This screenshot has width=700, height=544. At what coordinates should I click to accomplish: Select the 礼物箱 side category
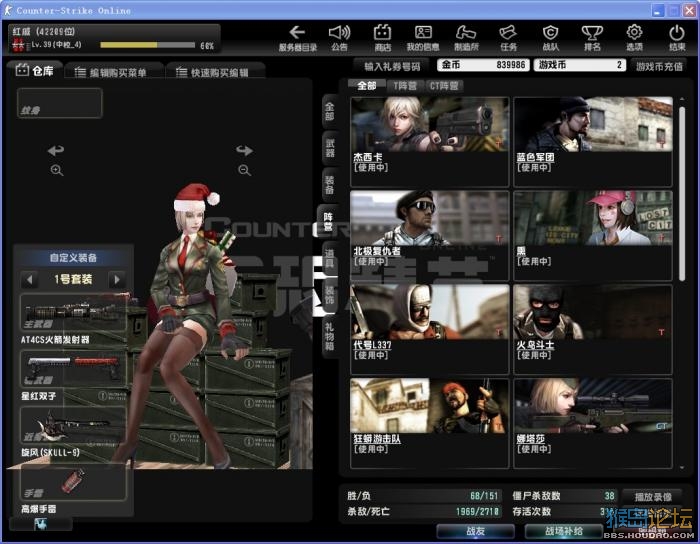pyautogui.click(x=329, y=337)
